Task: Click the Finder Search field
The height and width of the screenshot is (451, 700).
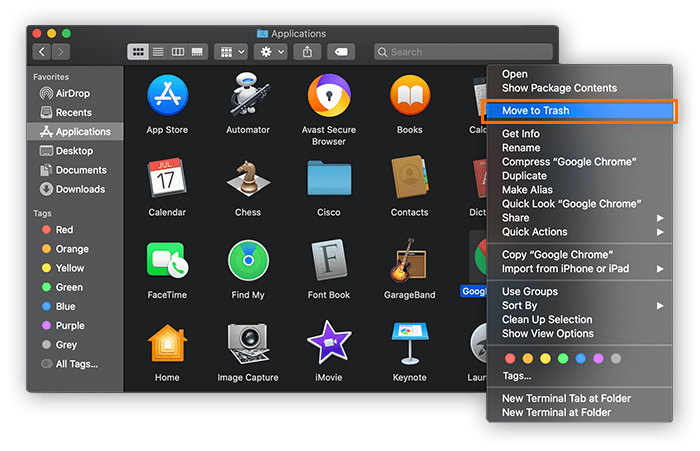Action: pyautogui.click(x=463, y=52)
